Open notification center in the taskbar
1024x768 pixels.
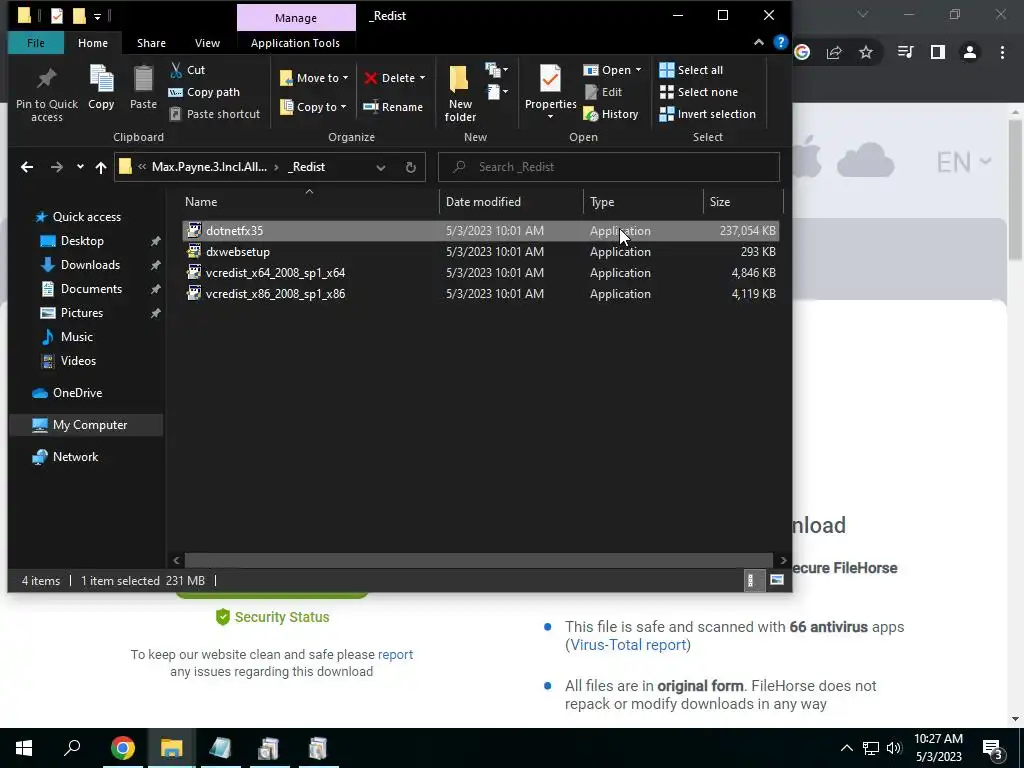(x=993, y=748)
